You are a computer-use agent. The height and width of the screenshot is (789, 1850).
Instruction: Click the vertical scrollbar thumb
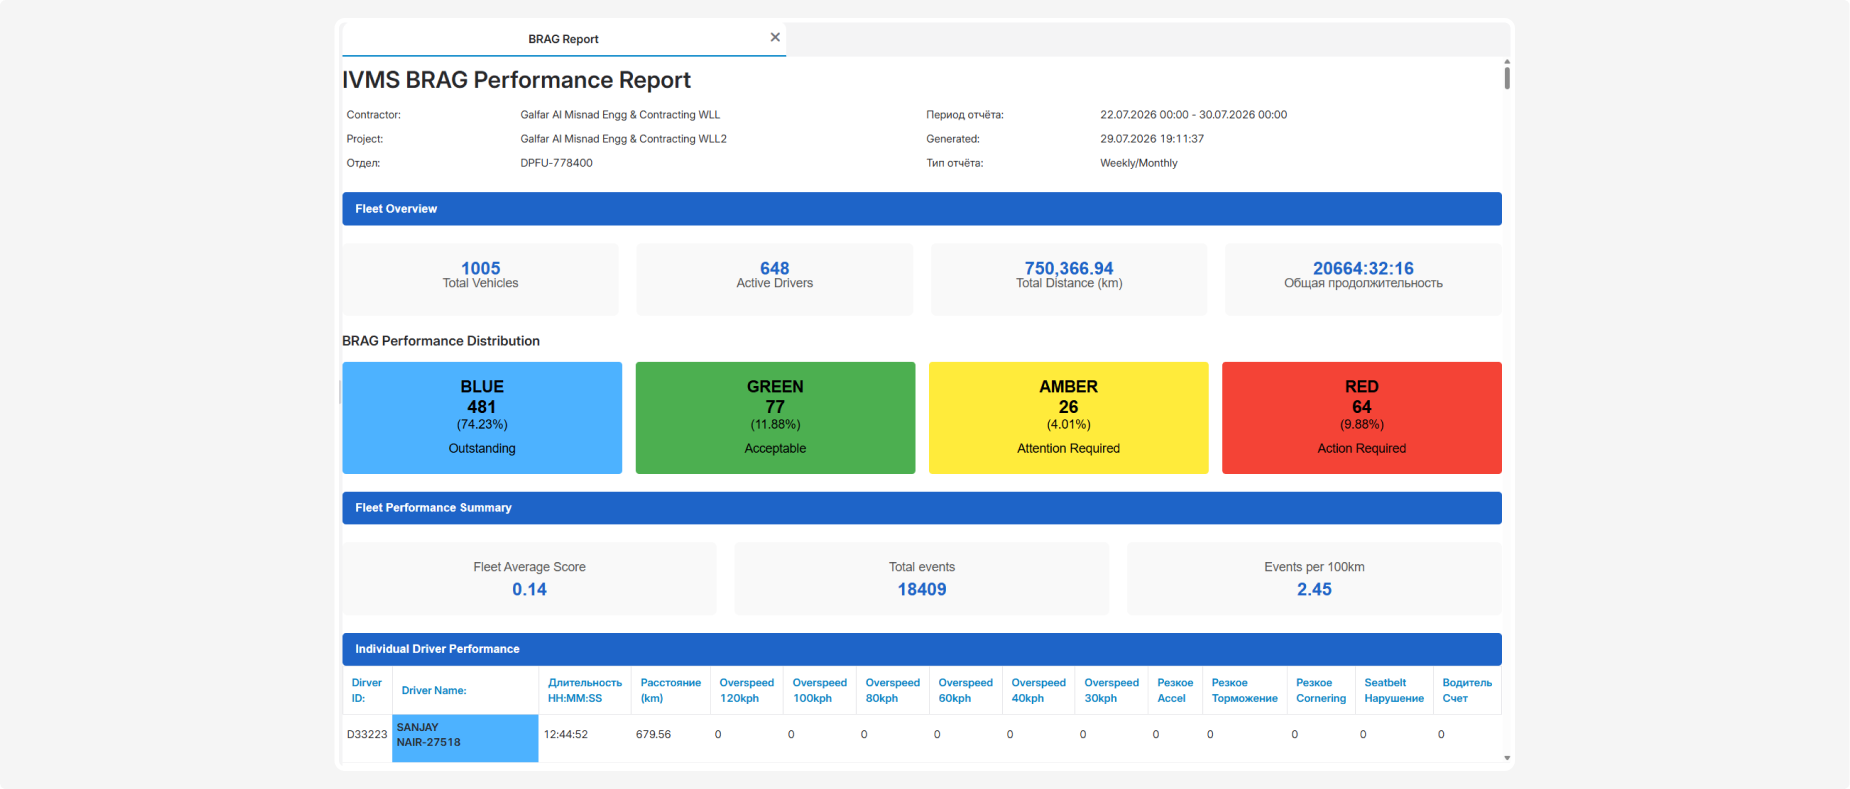click(x=1507, y=75)
